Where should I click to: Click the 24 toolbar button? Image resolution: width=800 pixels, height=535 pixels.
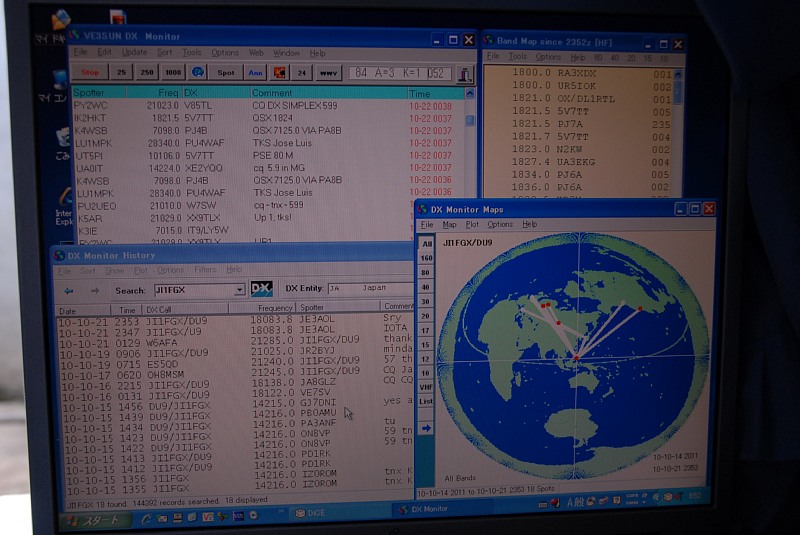[x=302, y=73]
